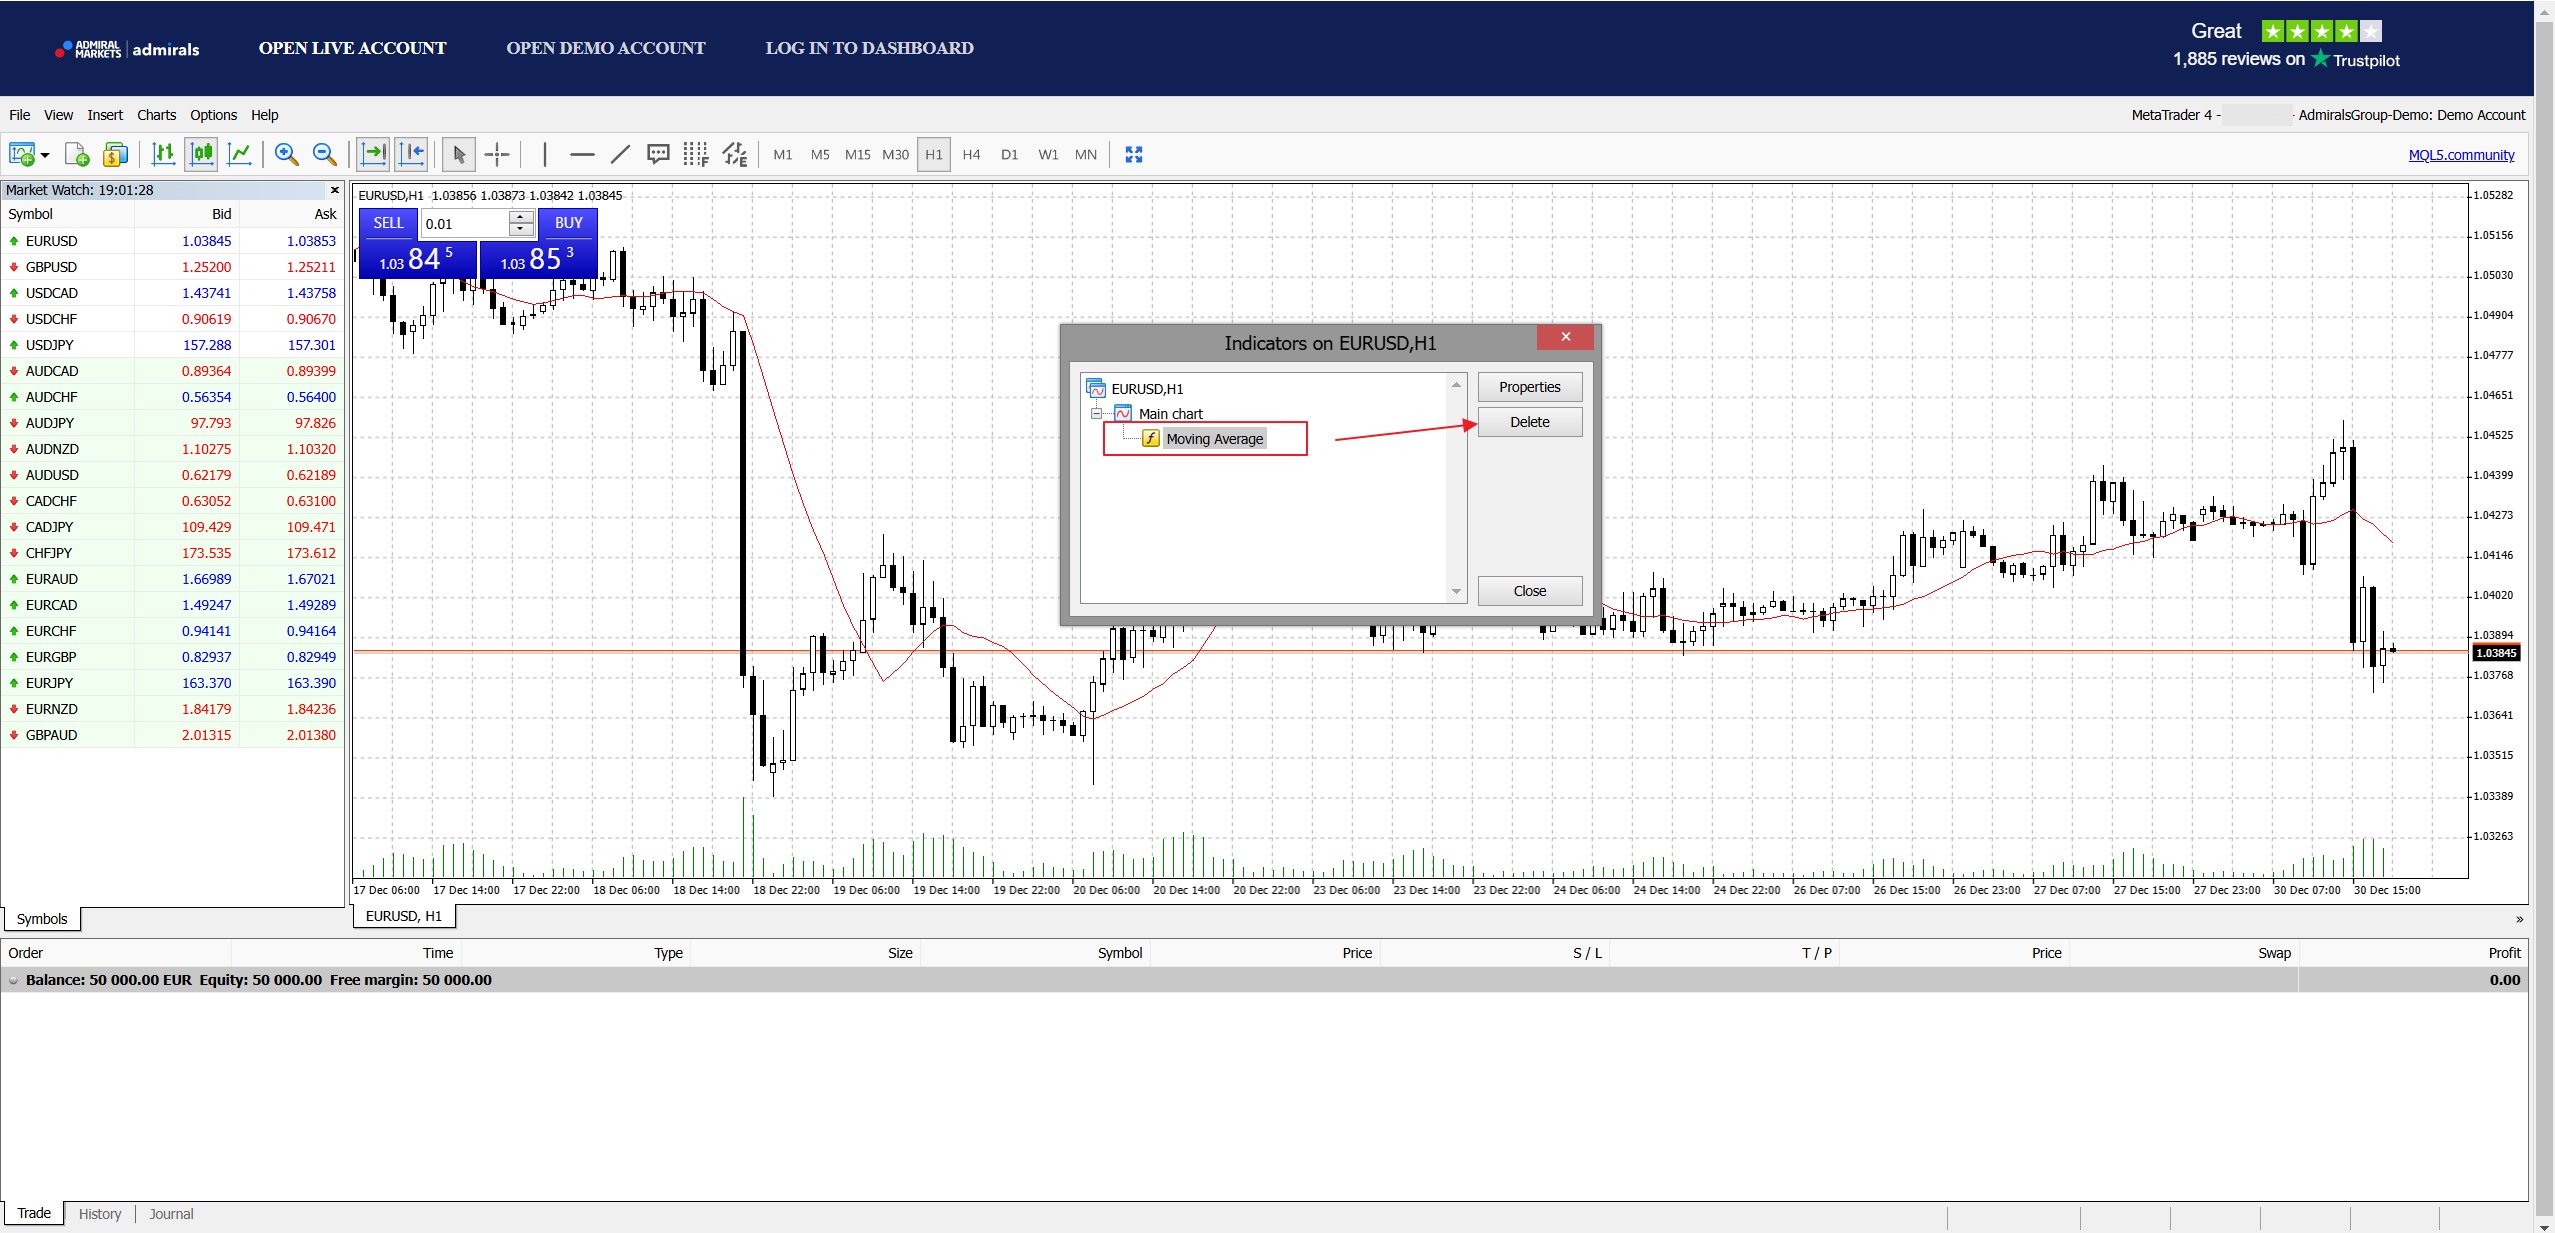
Task: Increase lot volume with the up stepper
Action: (521, 217)
